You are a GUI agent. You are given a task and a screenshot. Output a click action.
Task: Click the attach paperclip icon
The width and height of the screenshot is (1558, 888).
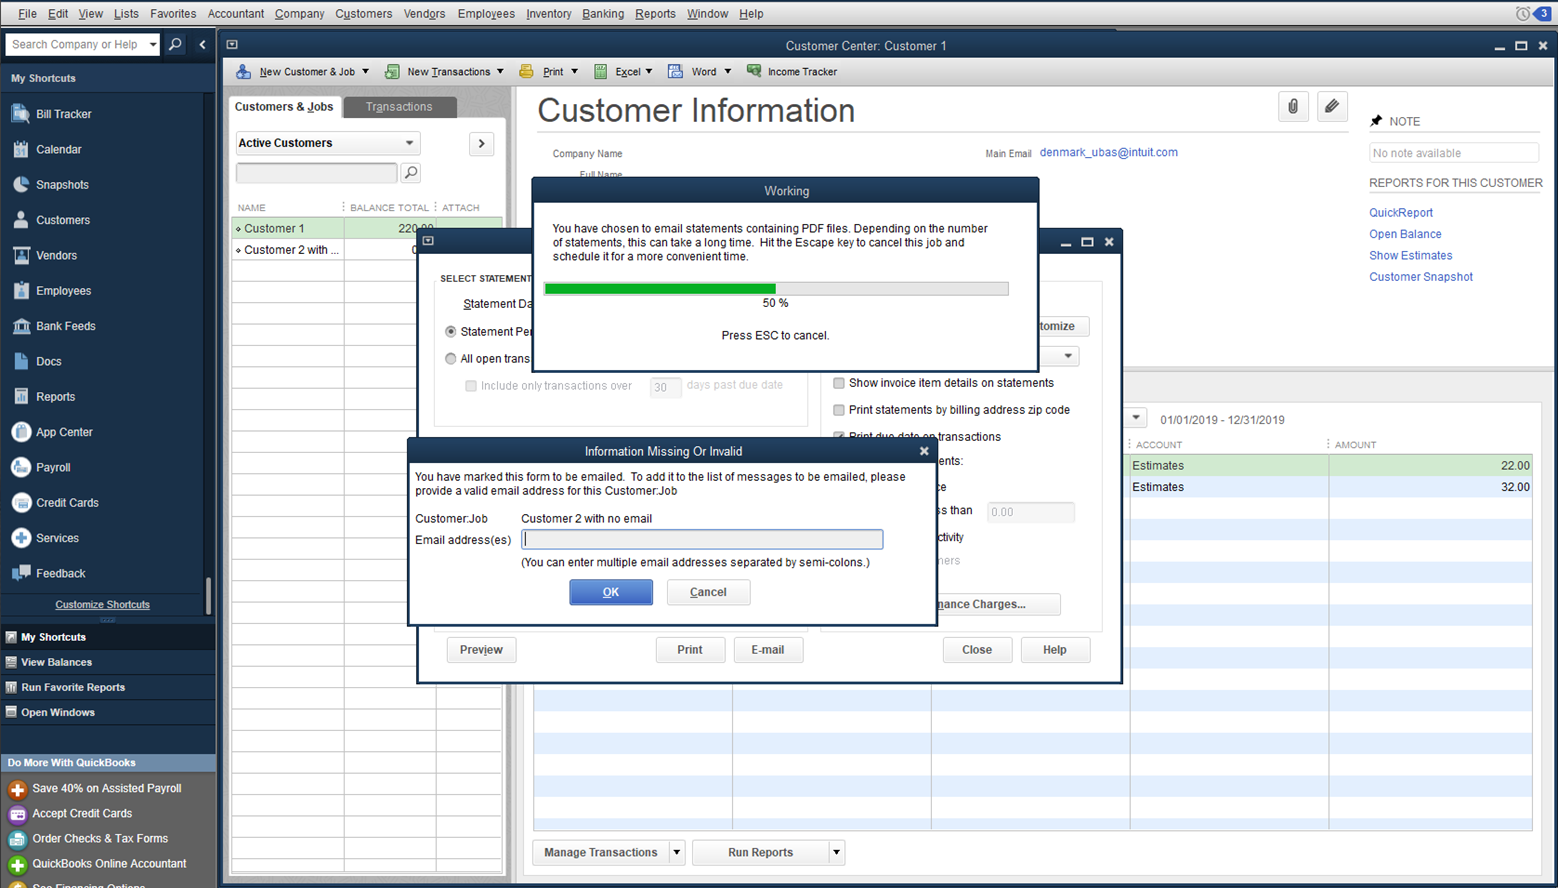click(x=1293, y=106)
